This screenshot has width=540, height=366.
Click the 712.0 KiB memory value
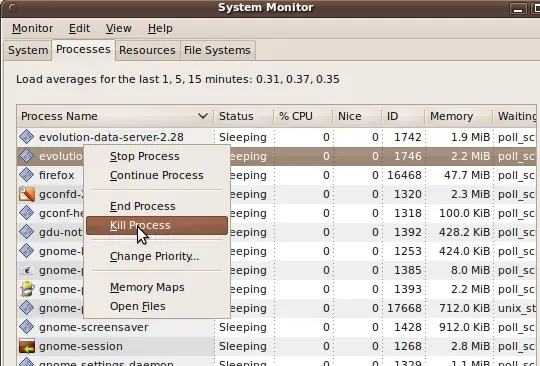point(465,308)
